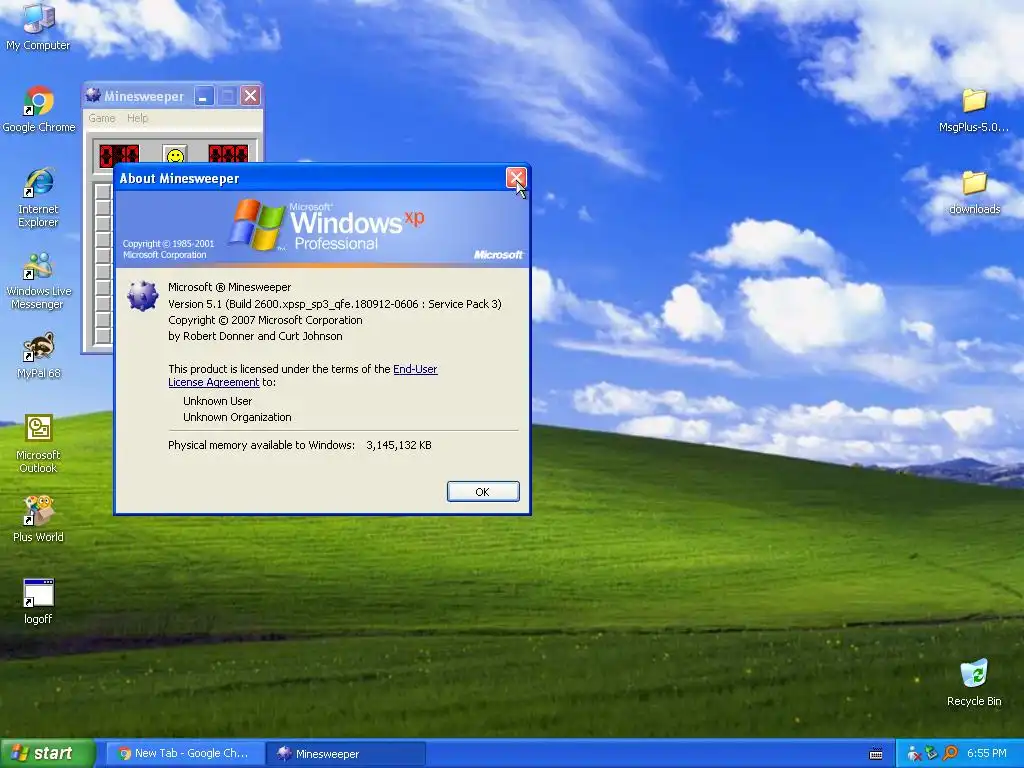Open the End-User License Agreement link

(303, 376)
